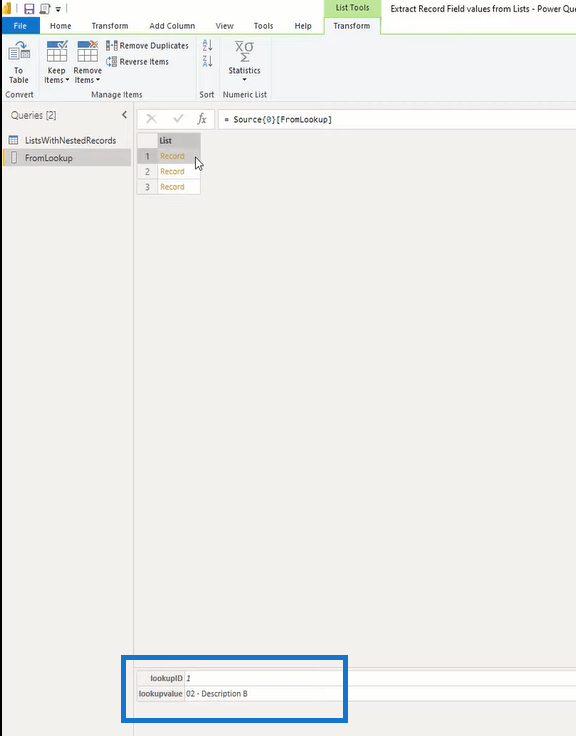This screenshot has height=736, width=576.
Task: Switch to the Home ribbon tab
Action: click(61, 26)
